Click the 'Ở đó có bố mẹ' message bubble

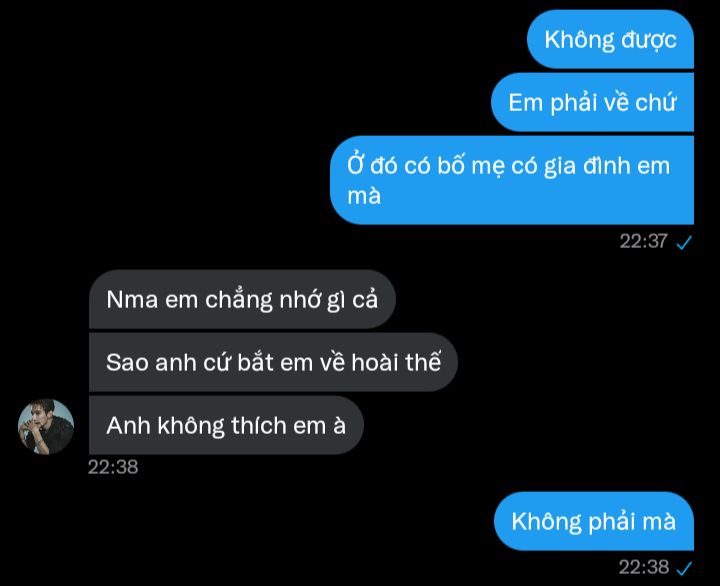(x=512, y=180)
